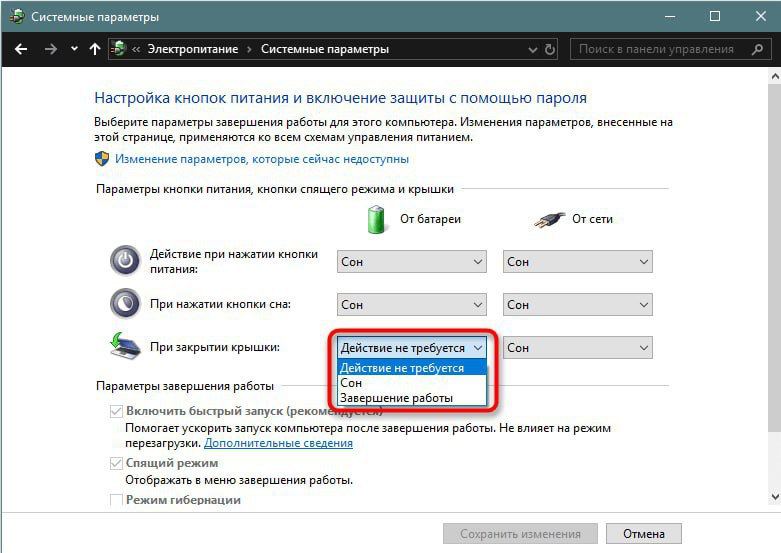Click the shield icon beside settings link

102,159
